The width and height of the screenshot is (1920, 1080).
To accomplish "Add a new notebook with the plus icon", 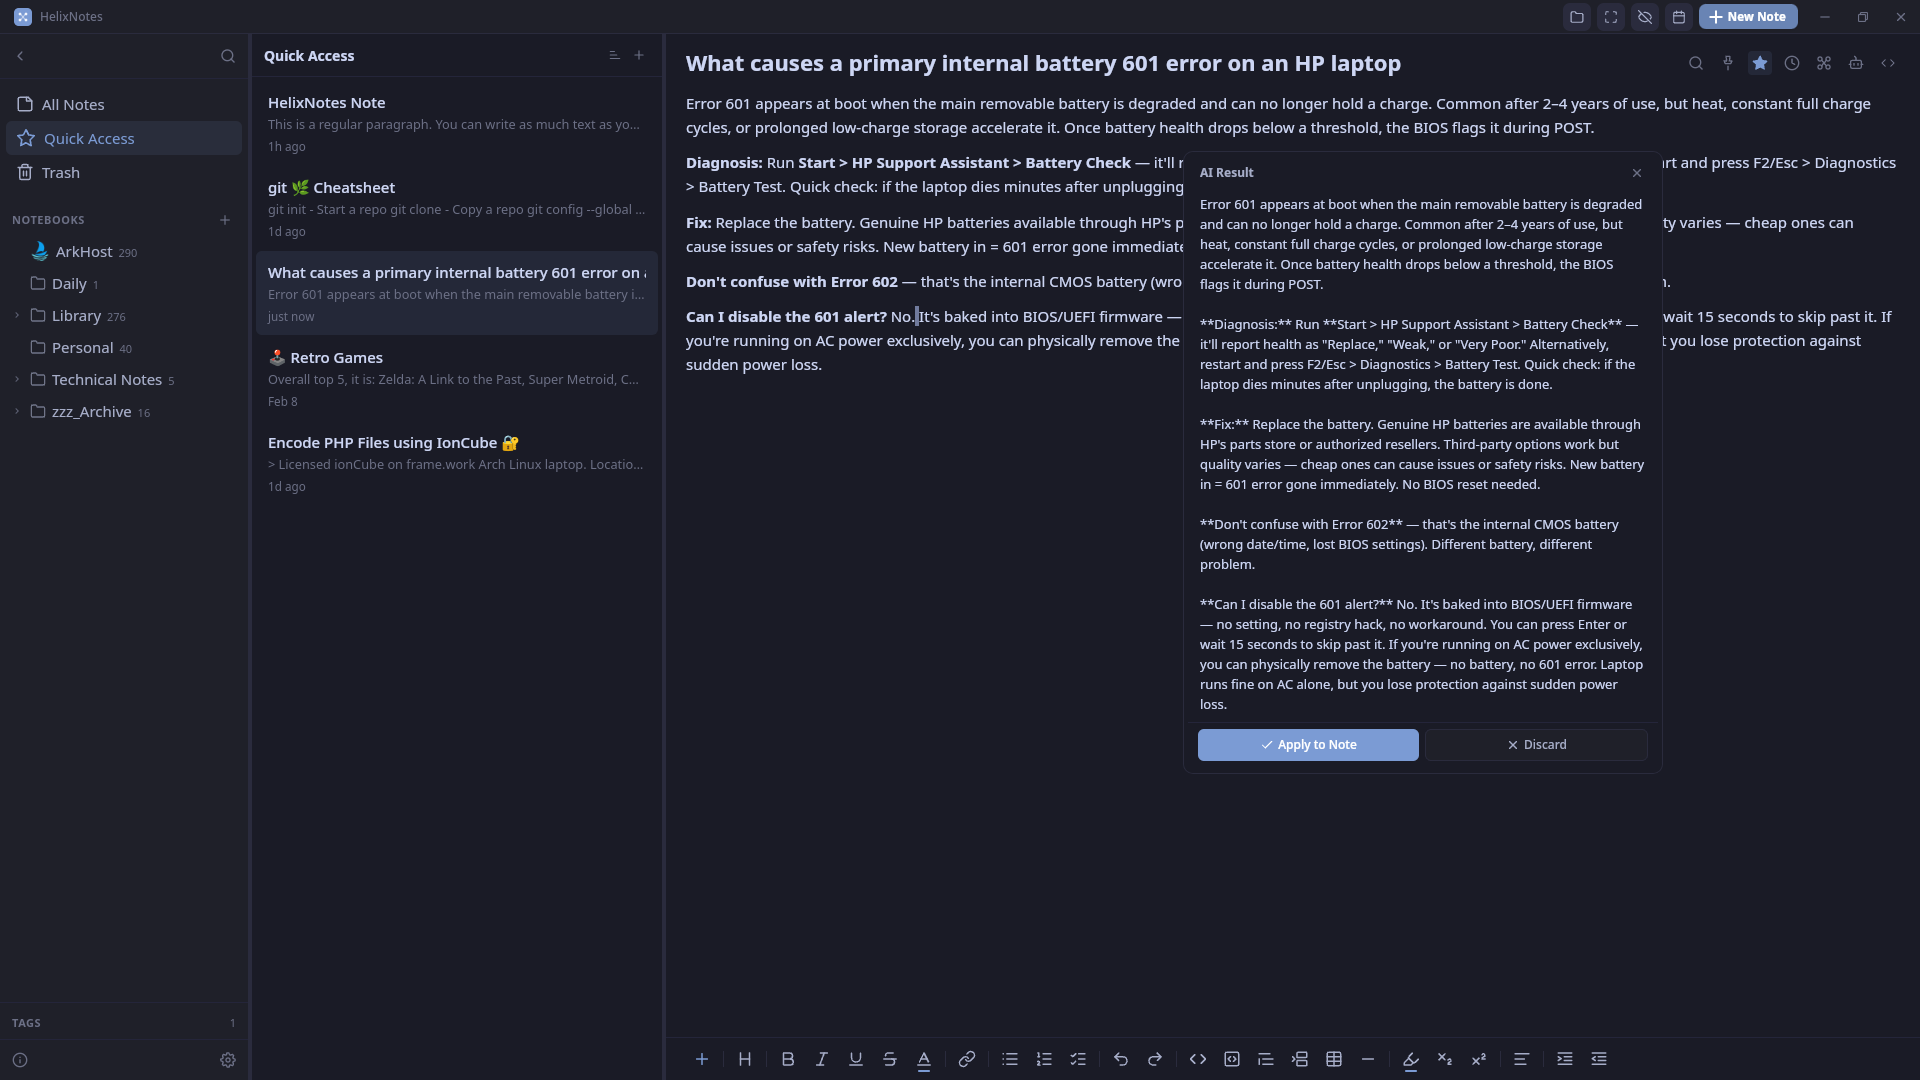I will [x=224, y=220].
